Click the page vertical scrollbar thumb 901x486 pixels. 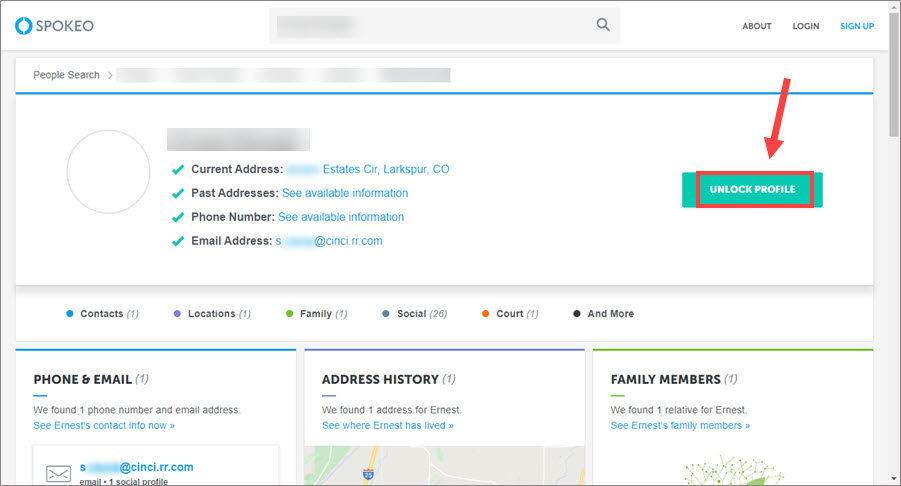tap(894, 75)
